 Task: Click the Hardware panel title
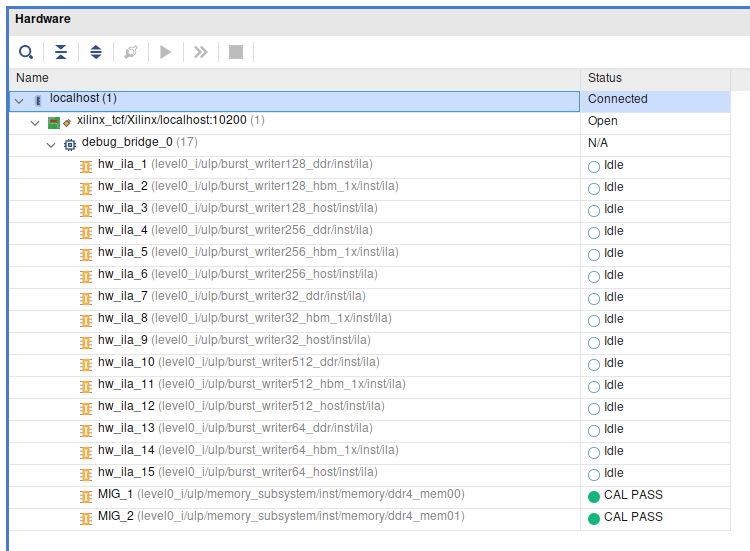(x=43, y=19)
